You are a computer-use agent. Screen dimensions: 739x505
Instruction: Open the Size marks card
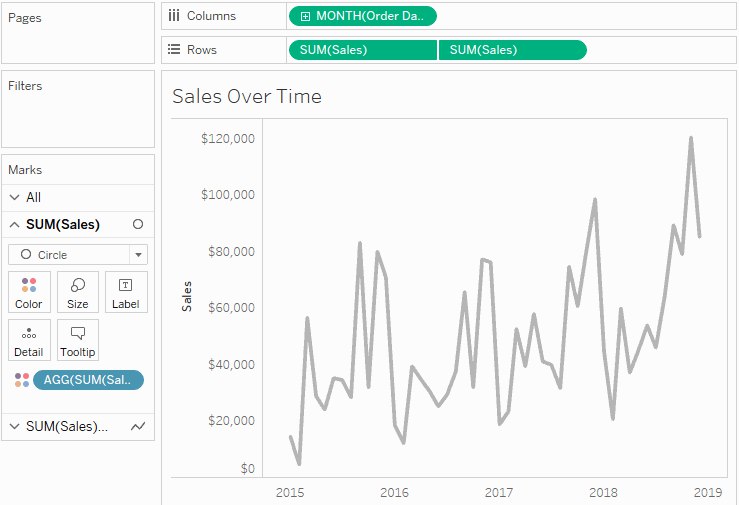(78, 292)
